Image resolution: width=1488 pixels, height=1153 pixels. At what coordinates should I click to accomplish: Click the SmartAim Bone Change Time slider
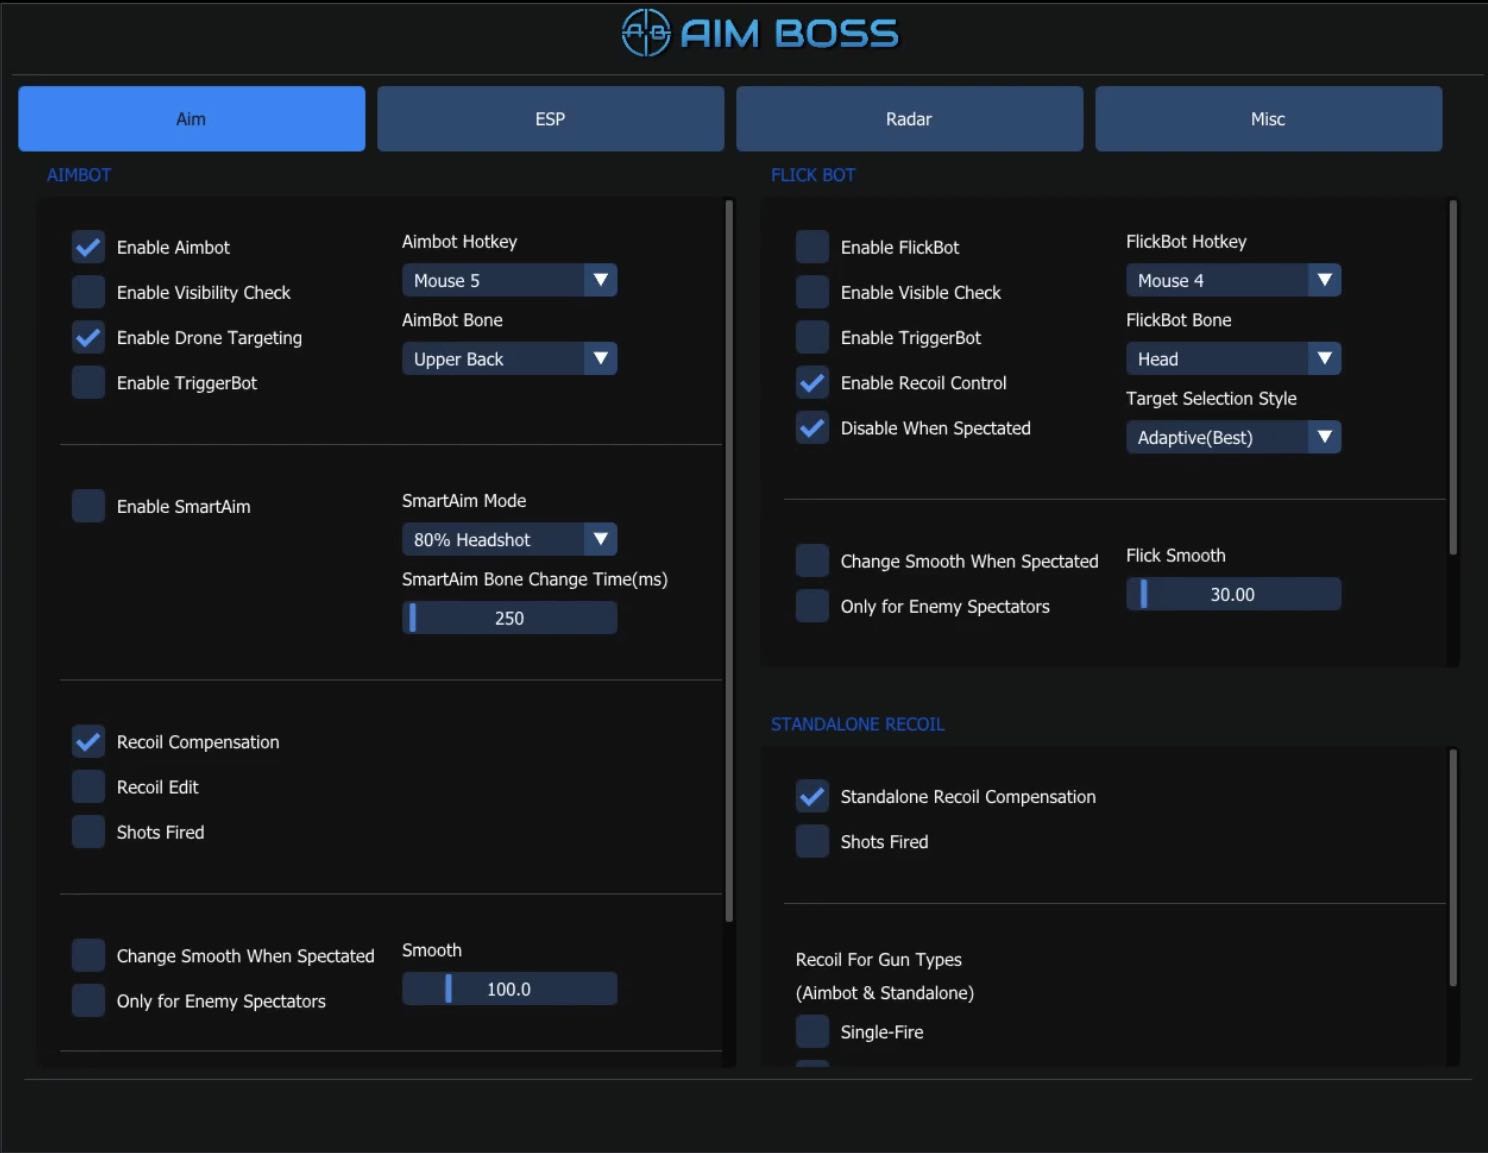509,618
